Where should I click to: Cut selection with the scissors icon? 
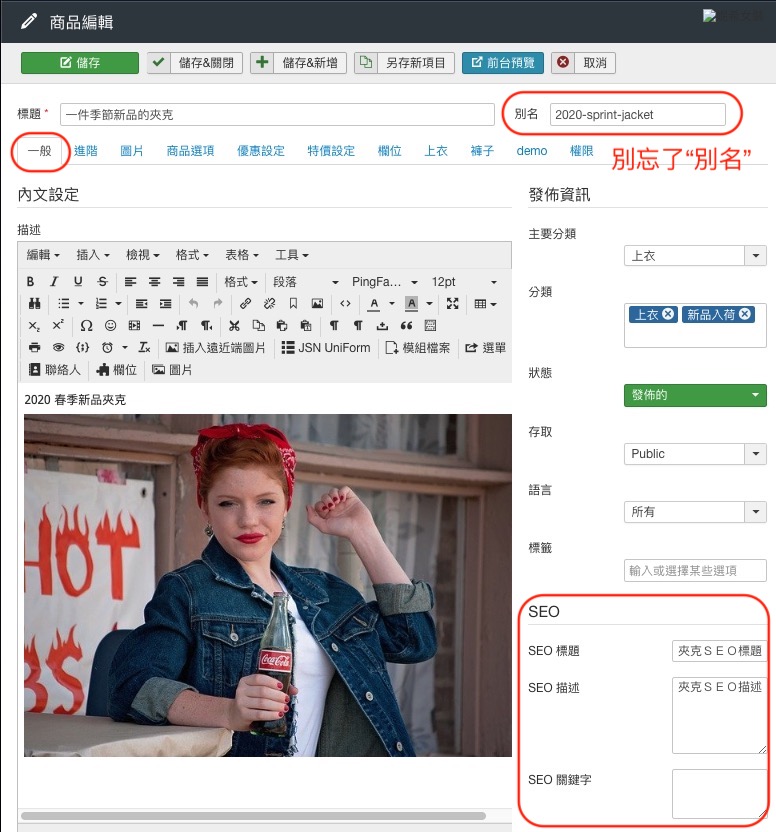click(x=234, y=325)
